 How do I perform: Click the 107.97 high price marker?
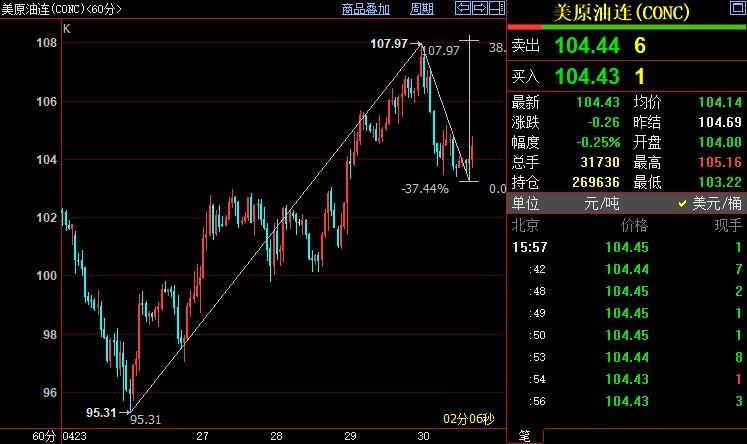(x=389, y=44)
